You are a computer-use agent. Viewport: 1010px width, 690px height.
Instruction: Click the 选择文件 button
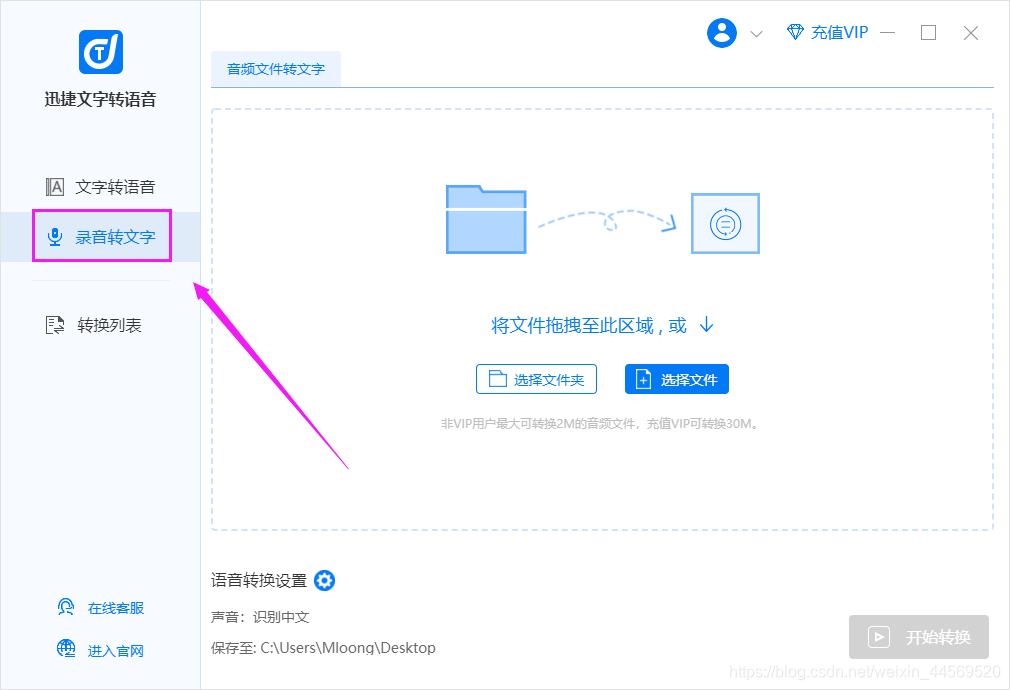point(676,379)
